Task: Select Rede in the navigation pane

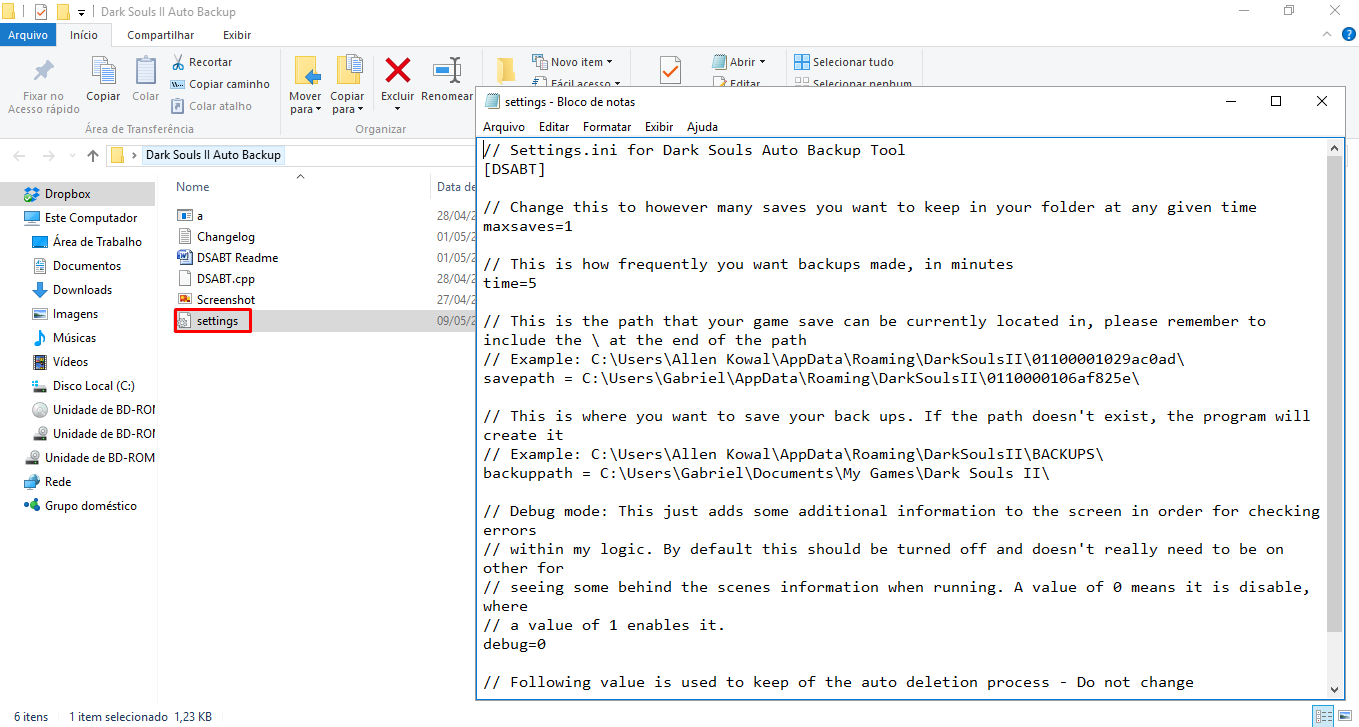Action: [58, 482]
